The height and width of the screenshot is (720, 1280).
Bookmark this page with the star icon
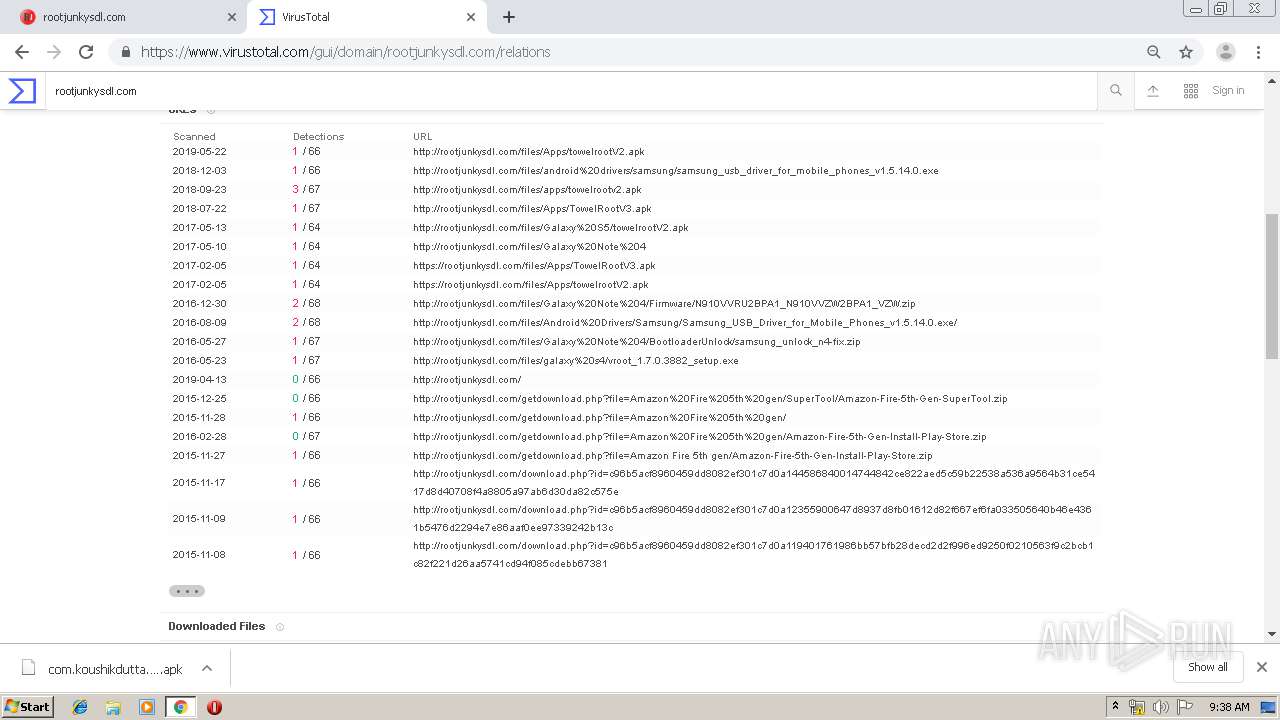[1186, 52]
